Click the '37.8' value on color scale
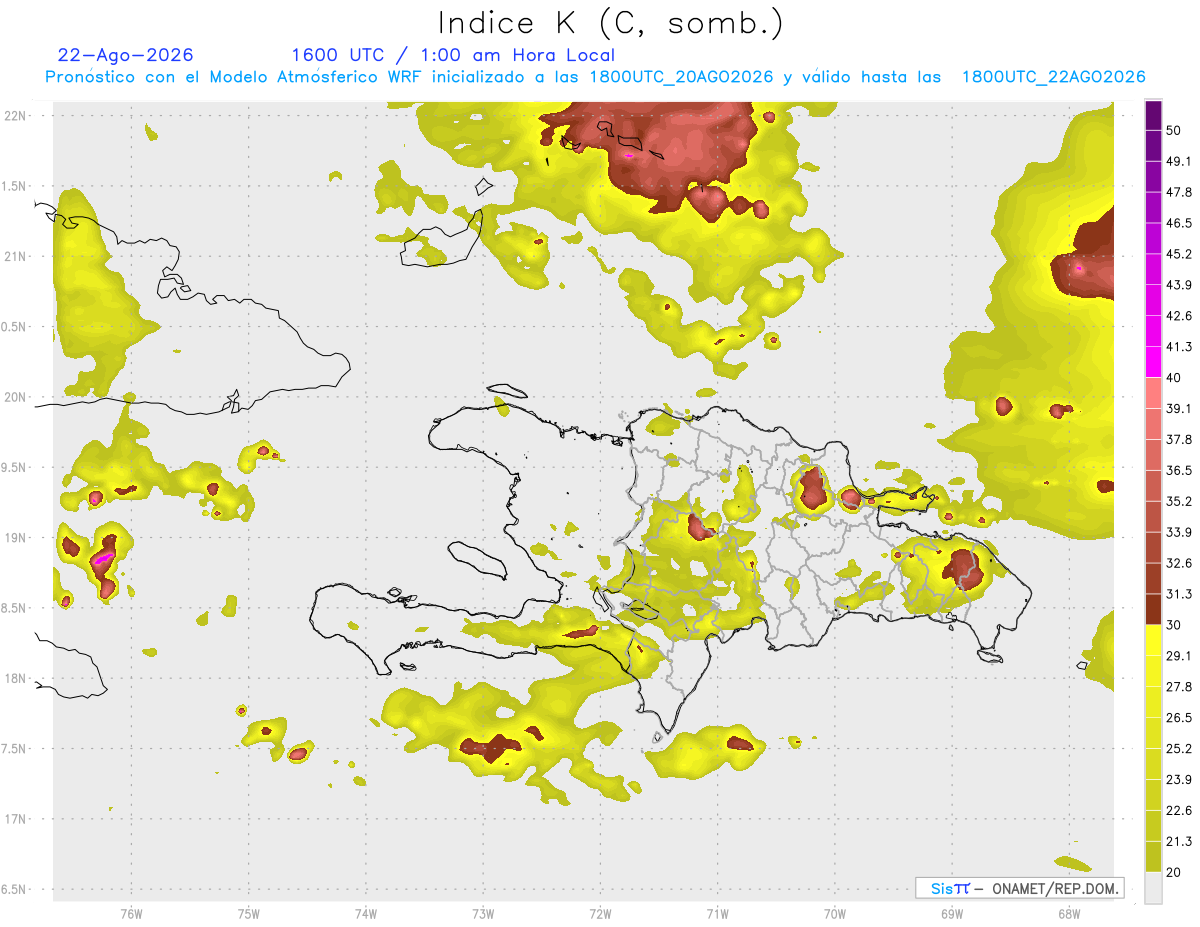The height and width of the screenshot is (927, 1200). coord(1179,439)
